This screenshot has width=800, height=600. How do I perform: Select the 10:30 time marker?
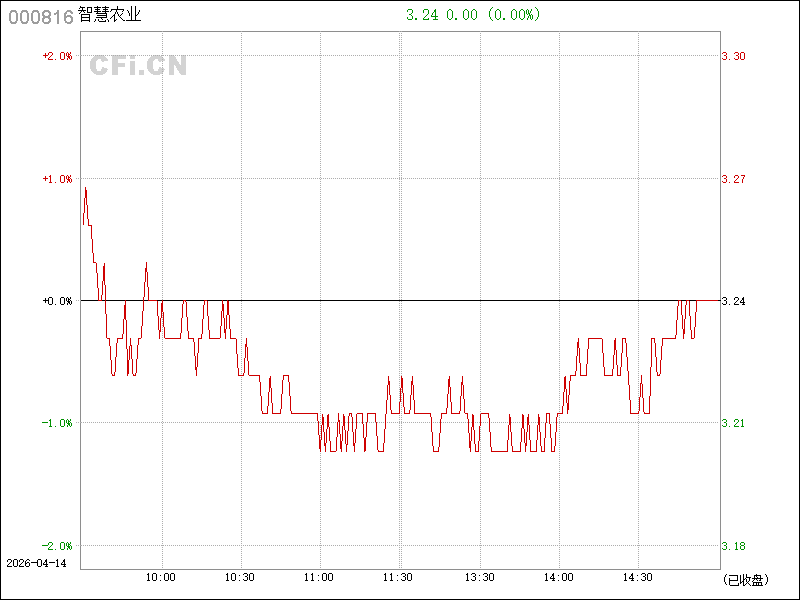(x=240, y=577)
